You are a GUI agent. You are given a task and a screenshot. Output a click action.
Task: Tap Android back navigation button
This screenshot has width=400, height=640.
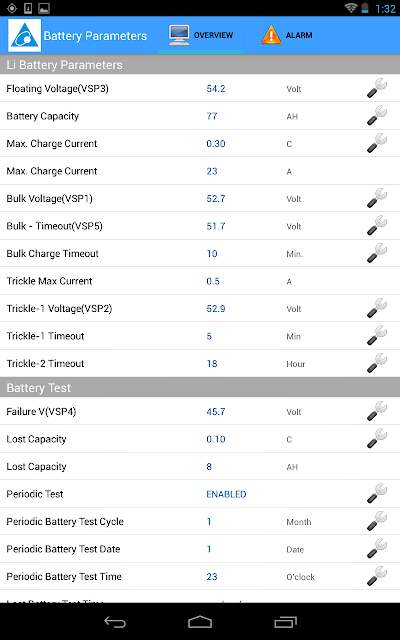coord(115,622)
